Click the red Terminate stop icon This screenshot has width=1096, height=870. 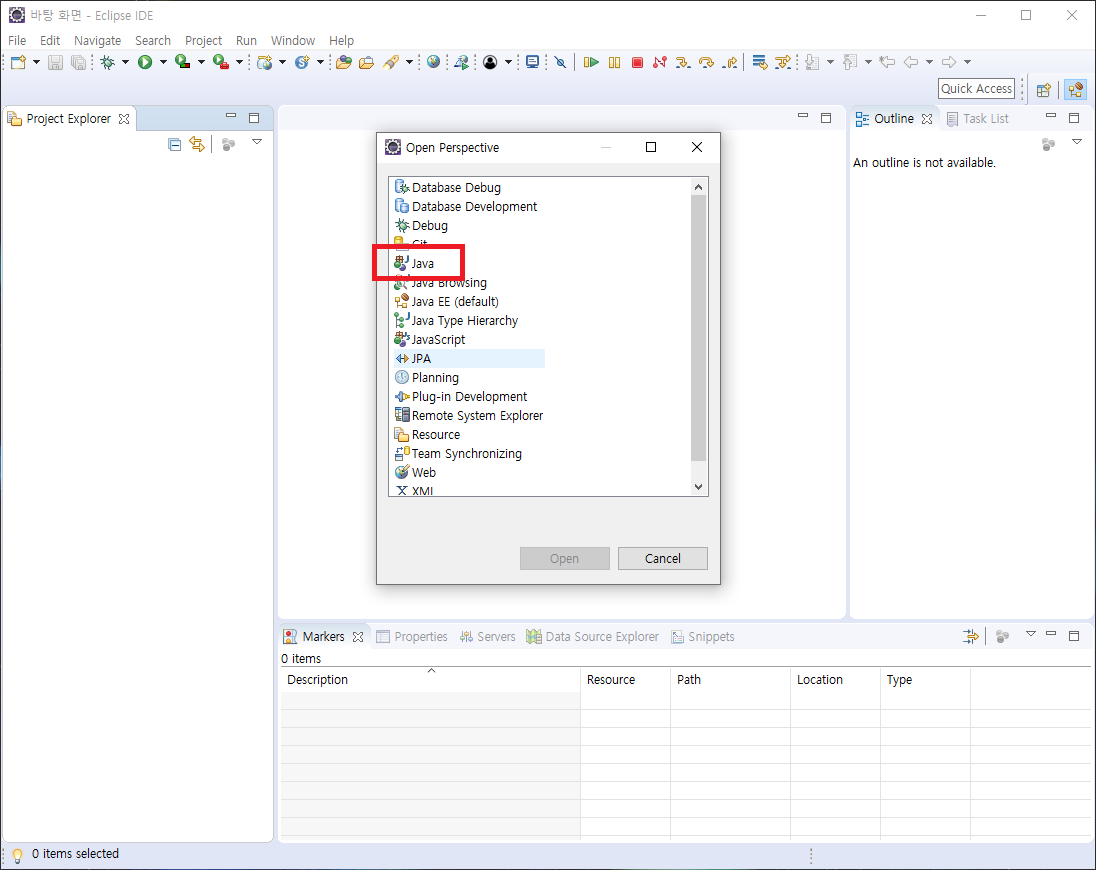(637, 62)
